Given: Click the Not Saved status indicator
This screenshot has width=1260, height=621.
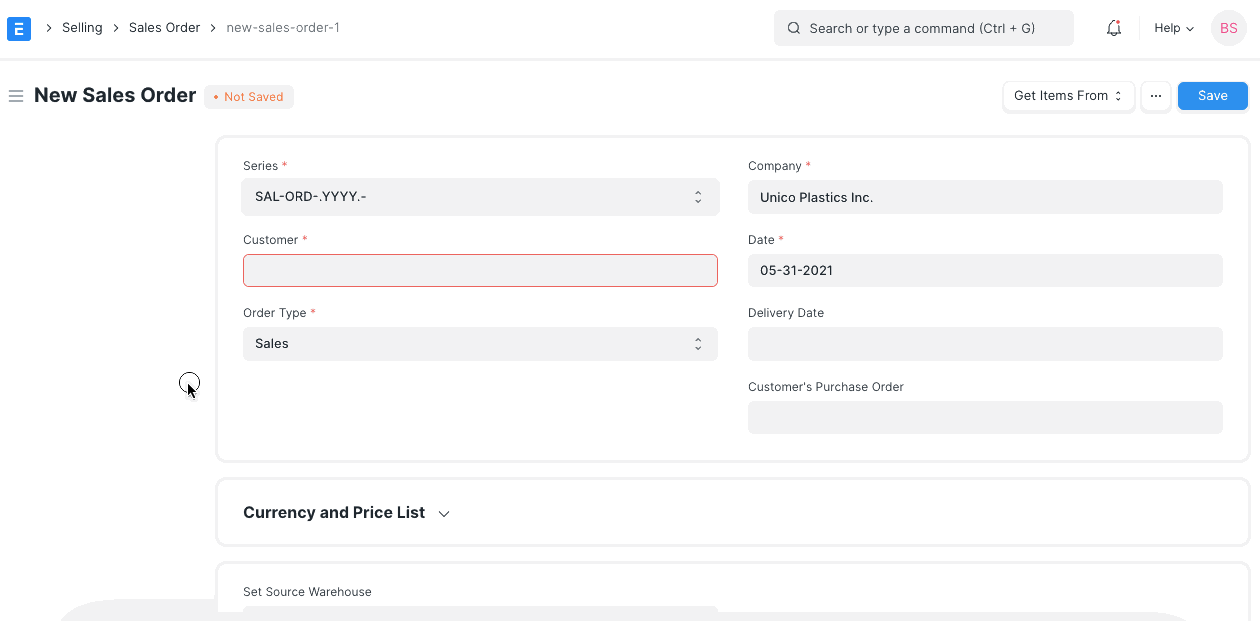Looking at the screenshot, I should (x=248, y=96).
